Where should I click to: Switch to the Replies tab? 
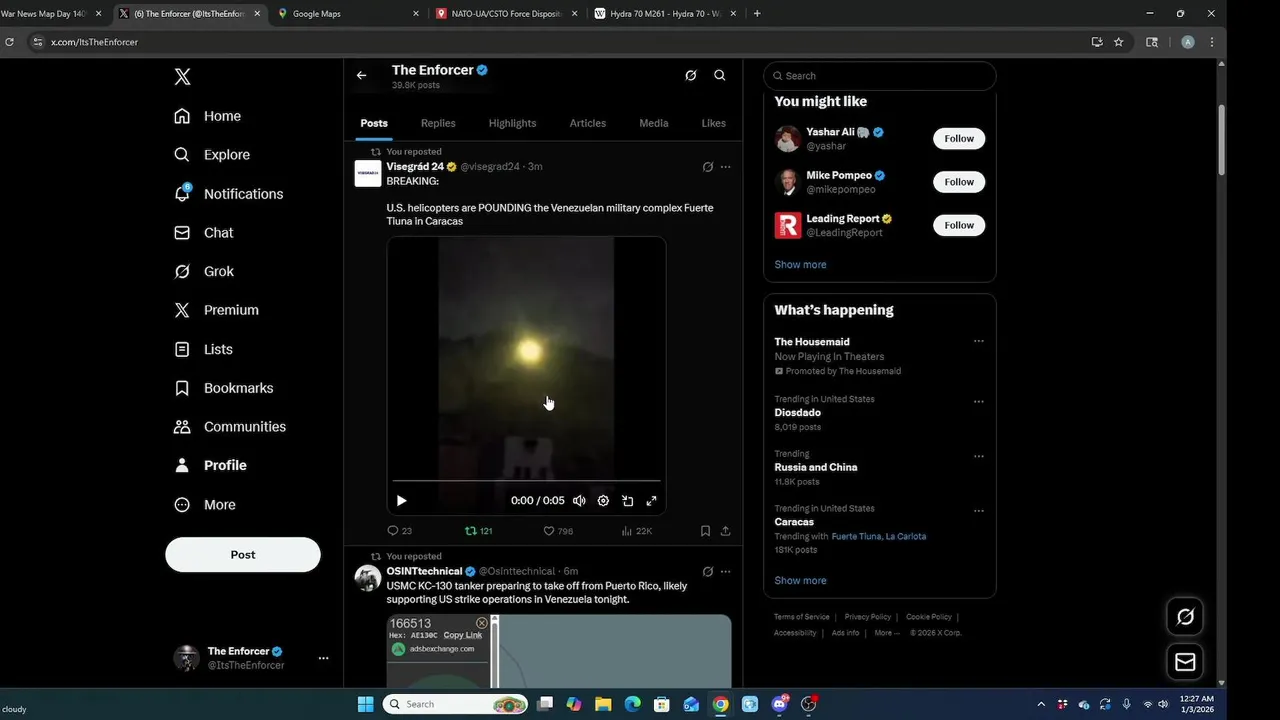[438, 123]
